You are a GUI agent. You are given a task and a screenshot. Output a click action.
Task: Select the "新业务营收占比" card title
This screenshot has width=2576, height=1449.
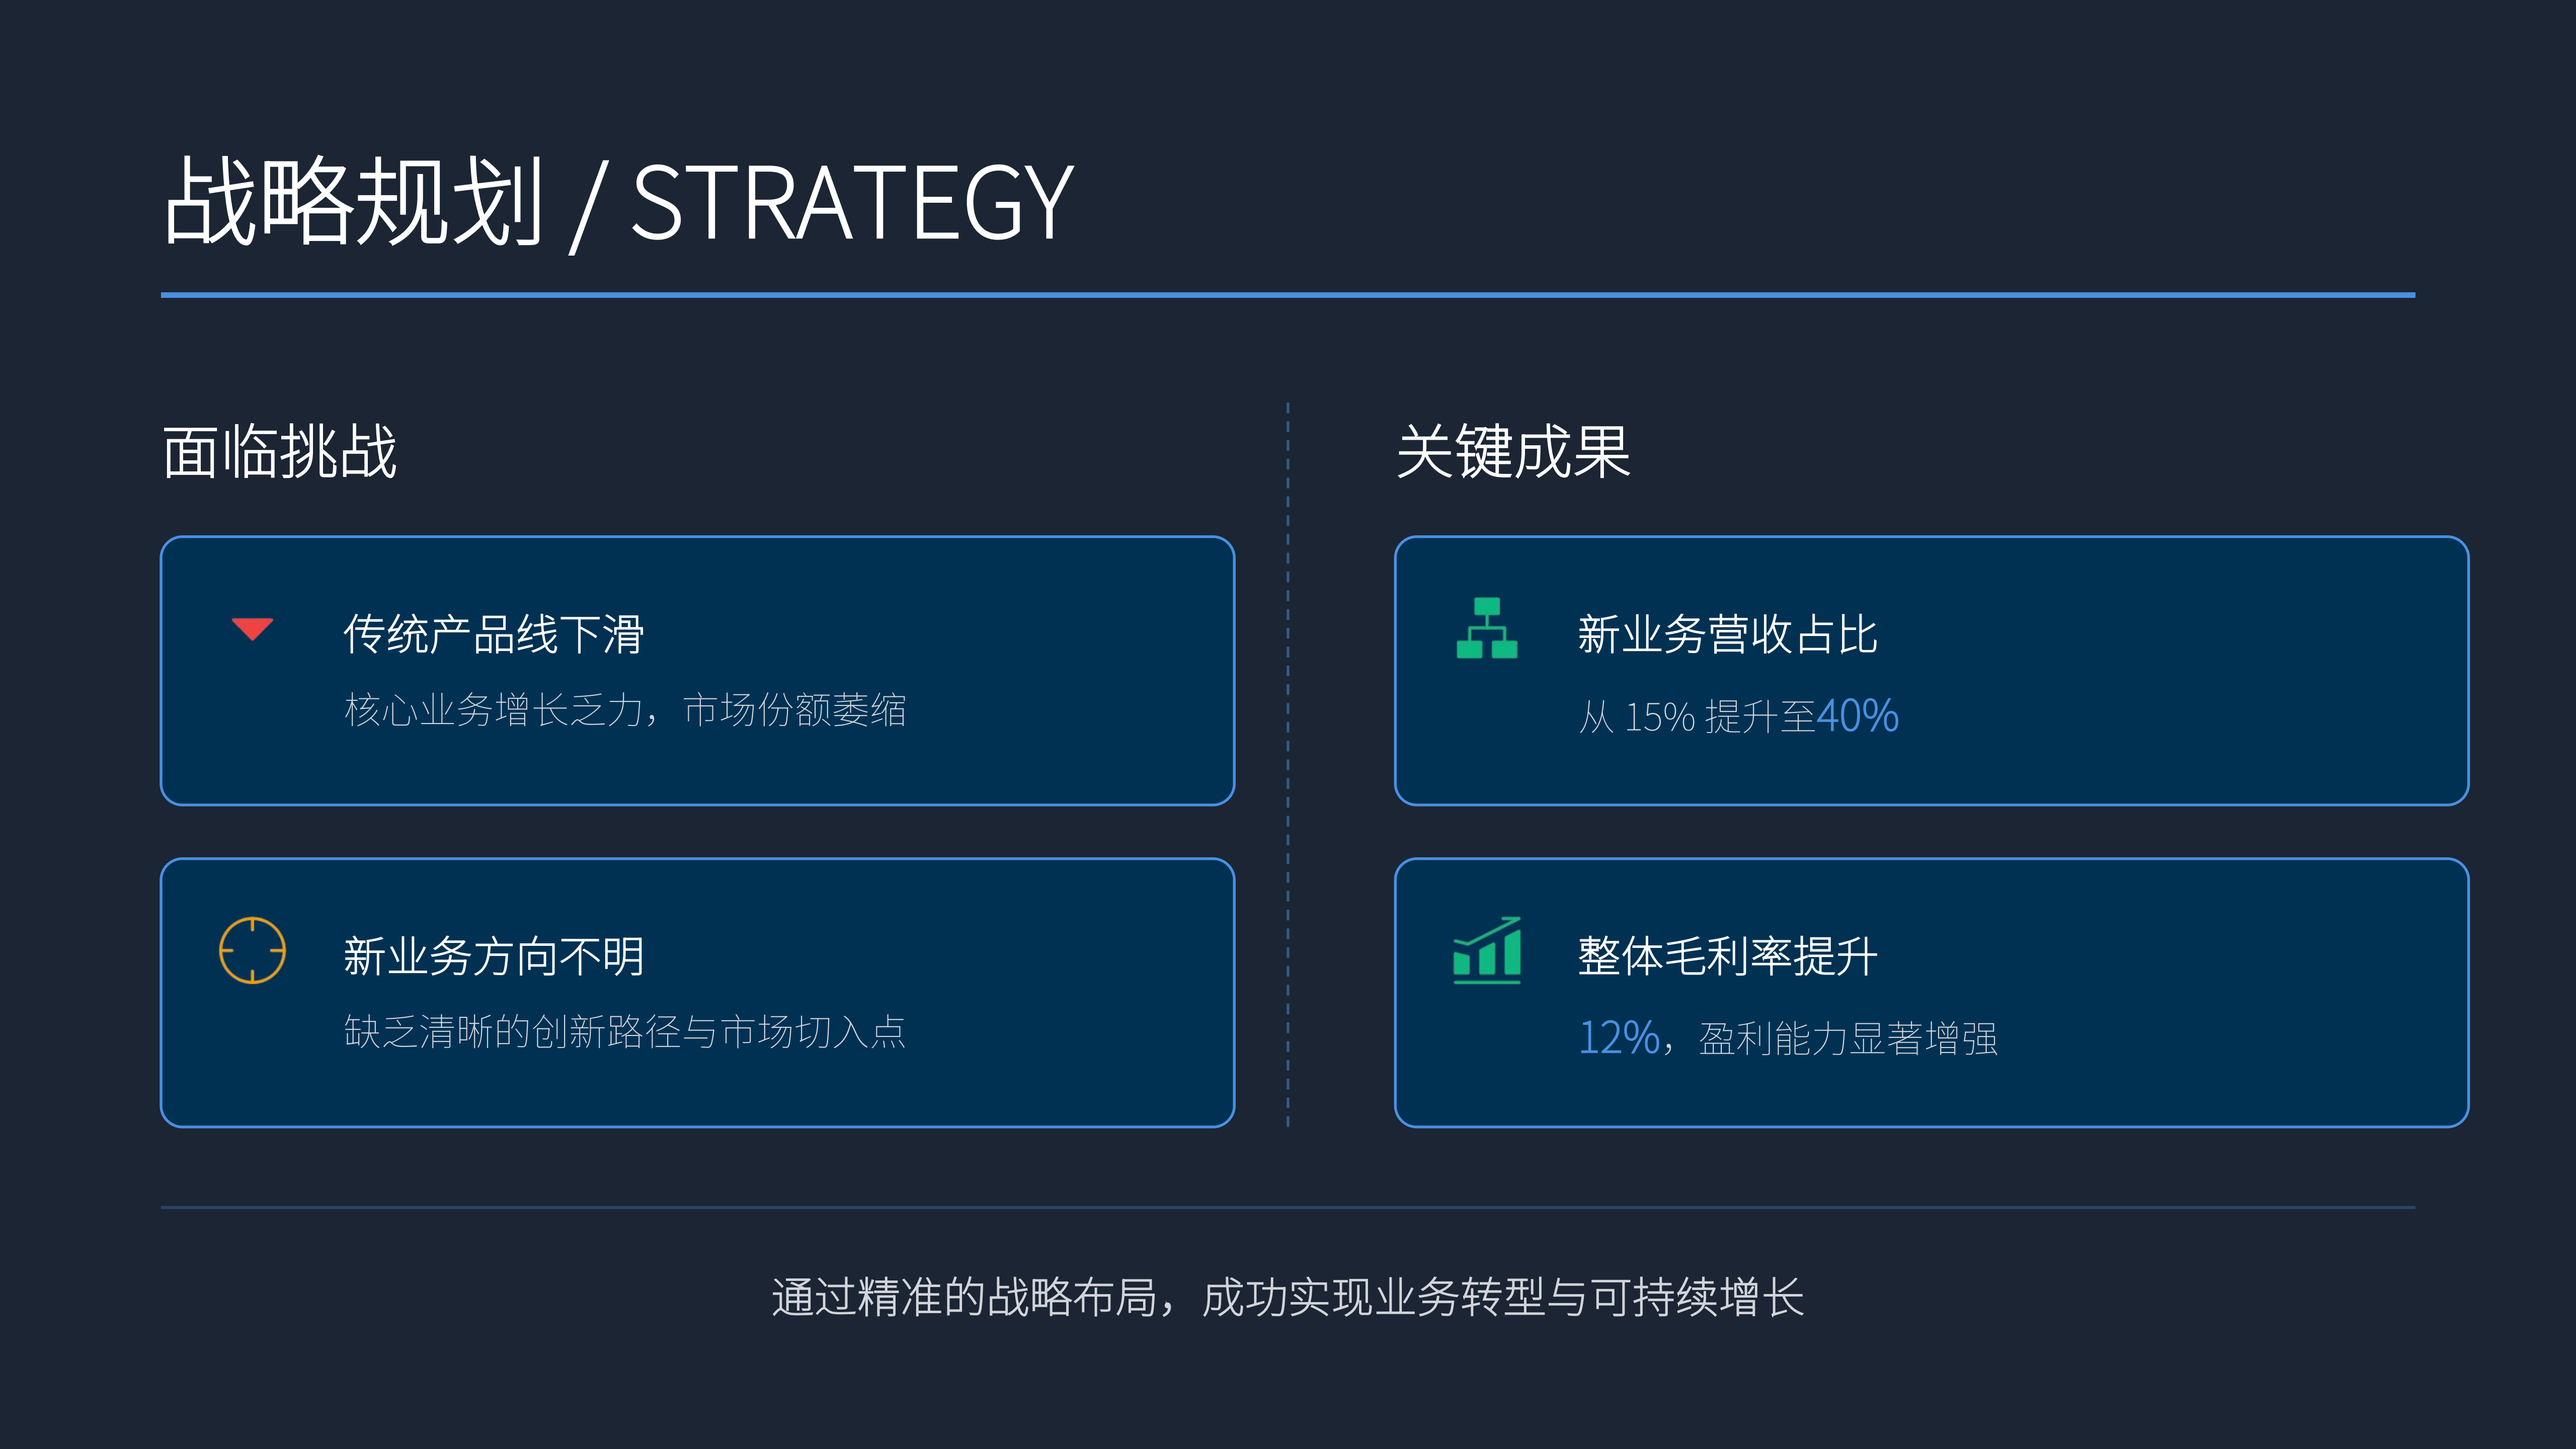[1728, 635]
